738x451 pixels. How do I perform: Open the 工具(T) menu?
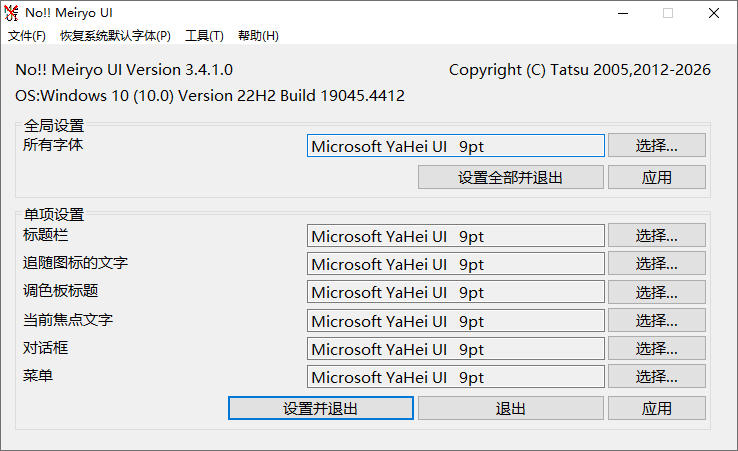[204, 36]
